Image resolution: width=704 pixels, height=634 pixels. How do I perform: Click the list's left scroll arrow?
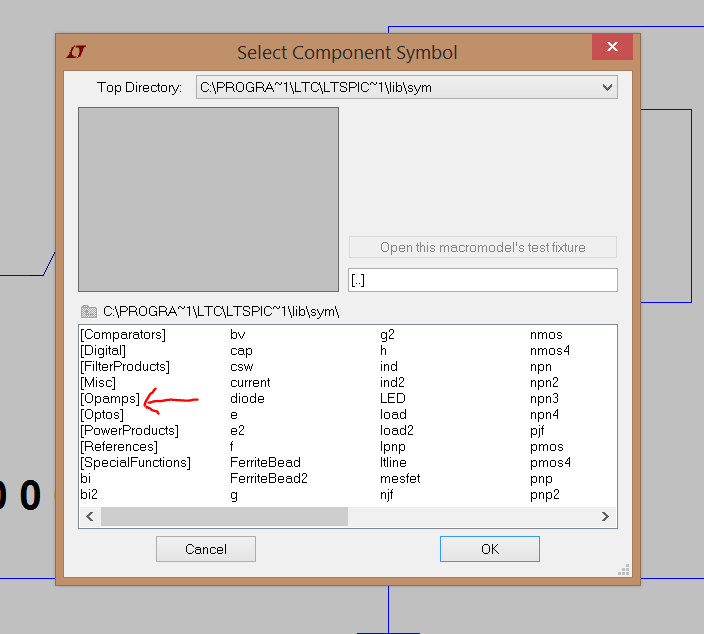coord(90,516)
